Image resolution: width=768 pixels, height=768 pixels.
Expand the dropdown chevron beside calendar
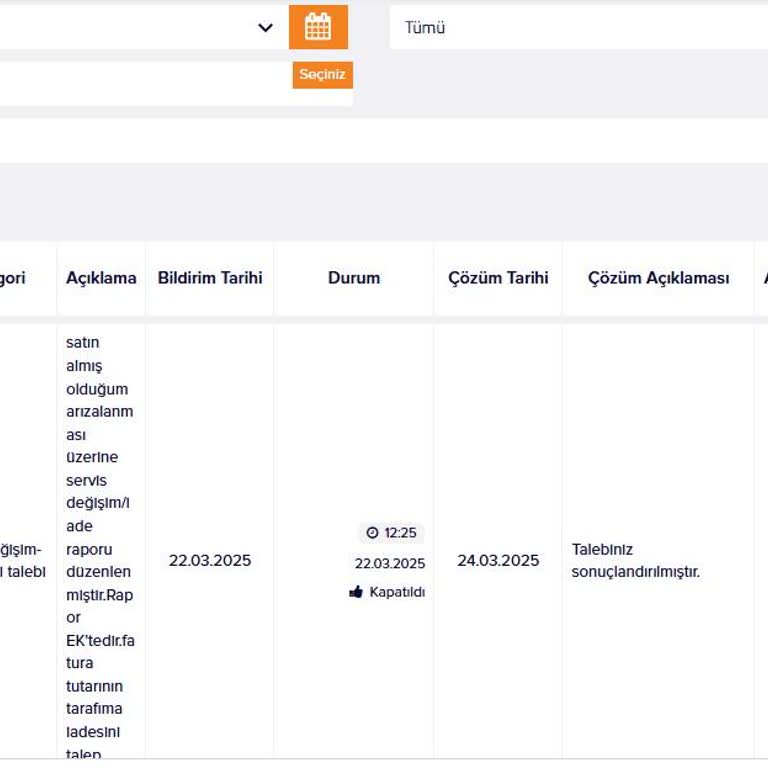[x=265, y=27]
